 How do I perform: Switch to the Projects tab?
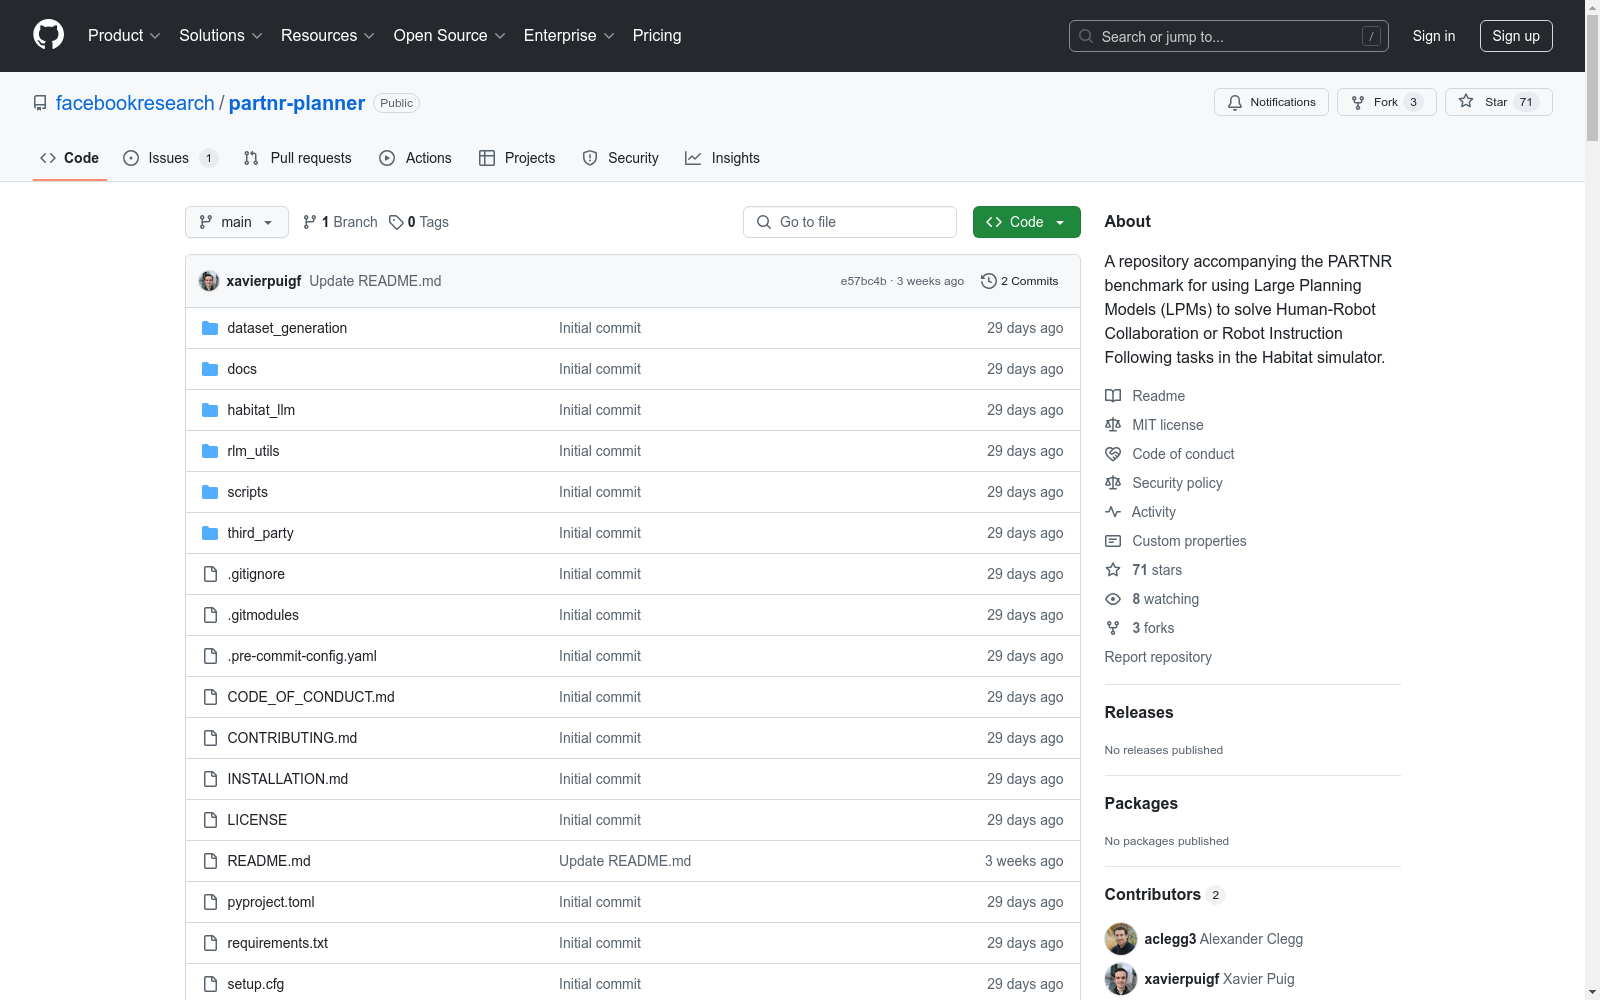coord(517,158)
